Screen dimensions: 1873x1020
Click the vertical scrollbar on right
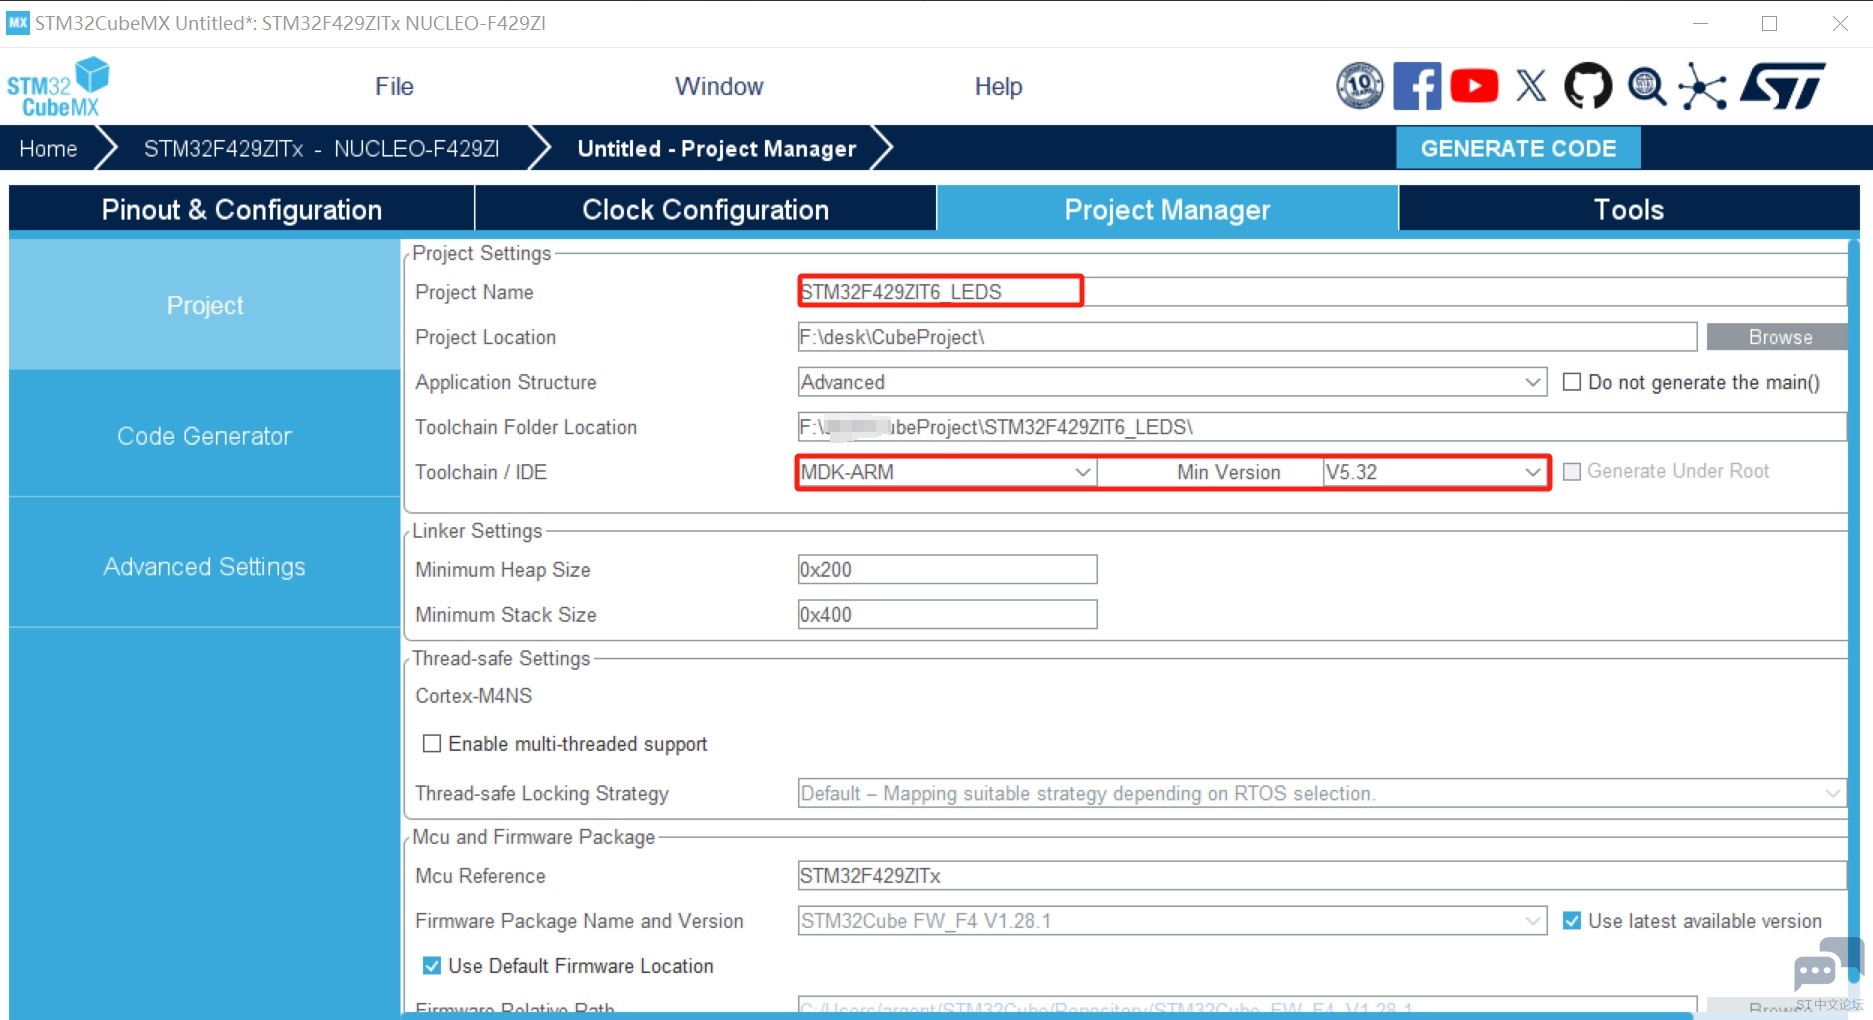click(1854, 610)
